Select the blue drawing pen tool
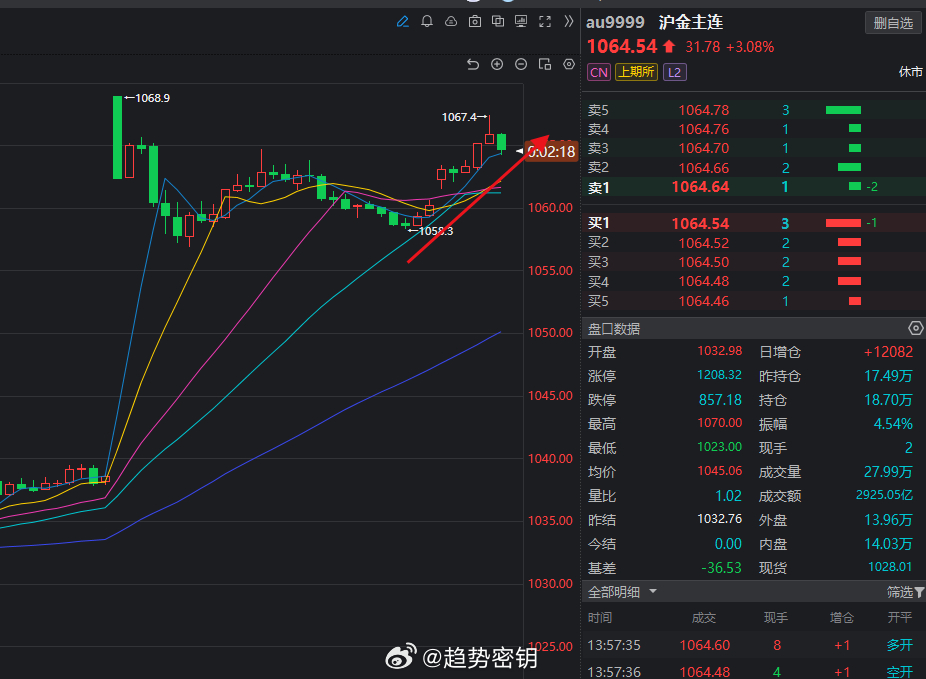 [403, 21]
